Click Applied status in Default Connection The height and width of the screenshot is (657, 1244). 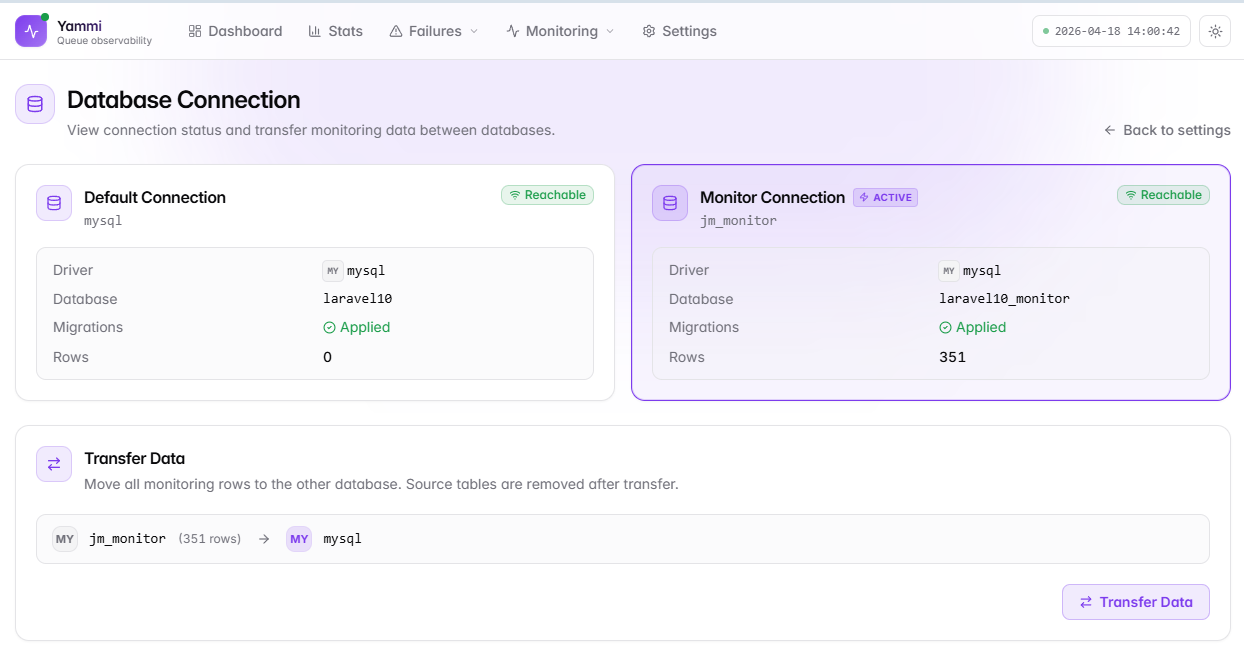coord(357,327)
